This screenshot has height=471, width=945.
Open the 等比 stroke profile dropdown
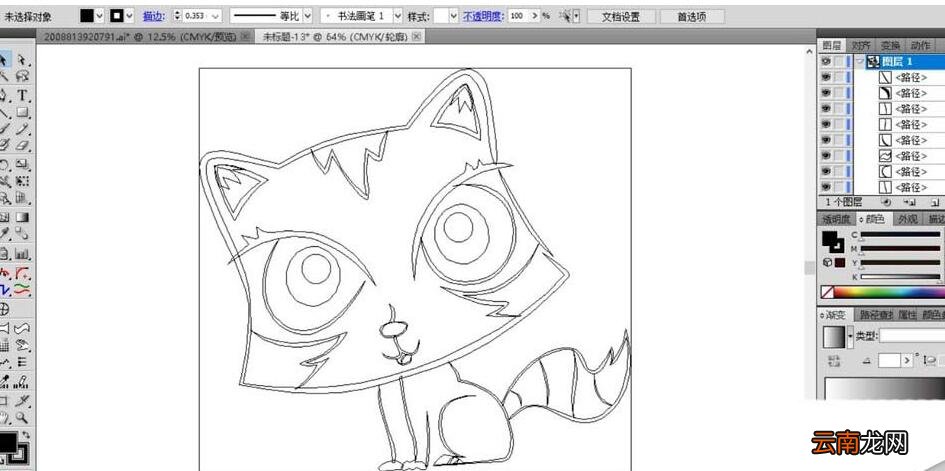click(x=308, y=16)
